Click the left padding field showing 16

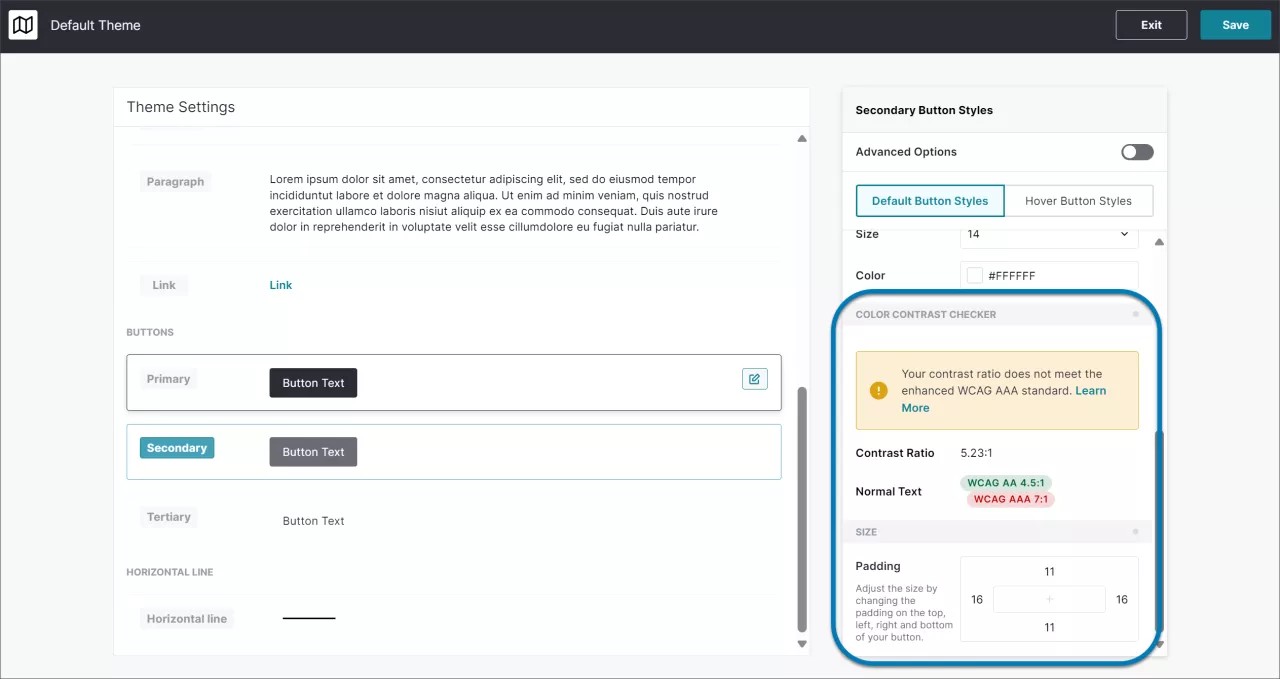pos(976,599)
